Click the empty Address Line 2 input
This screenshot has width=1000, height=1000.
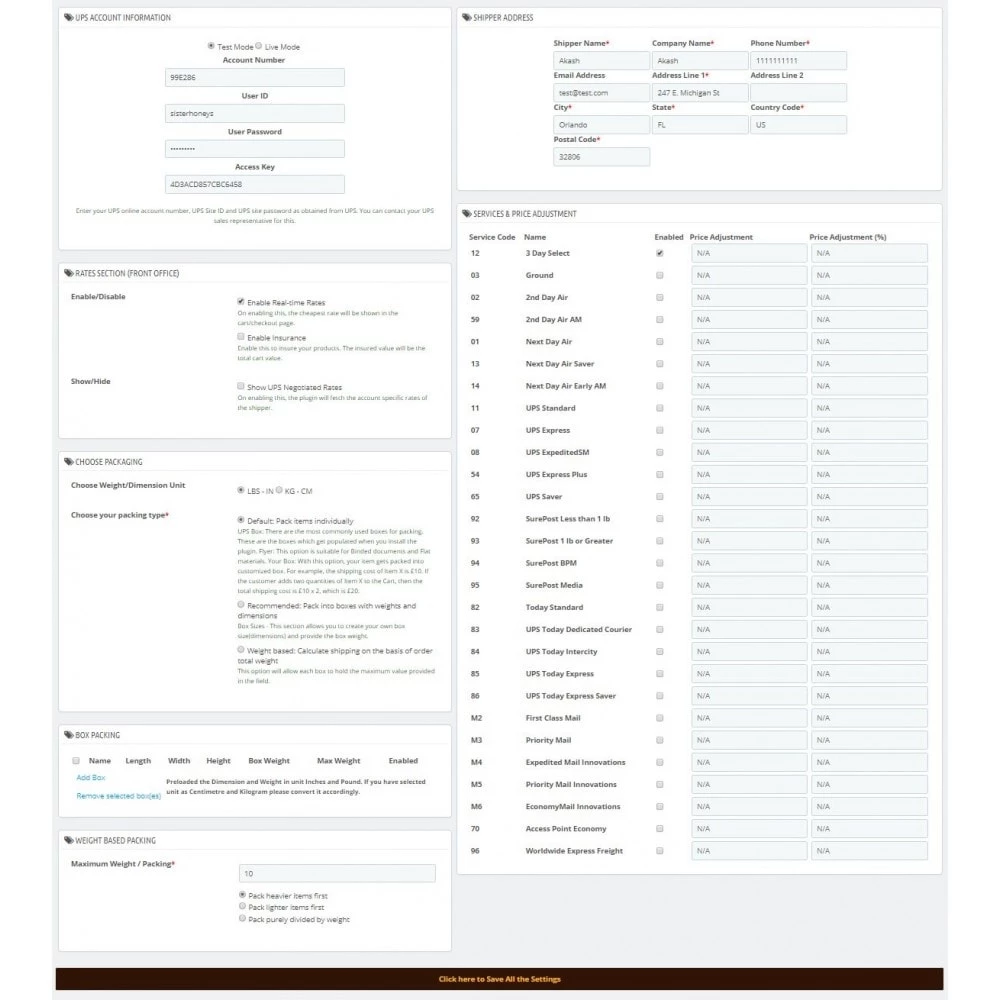click(798, 92)
